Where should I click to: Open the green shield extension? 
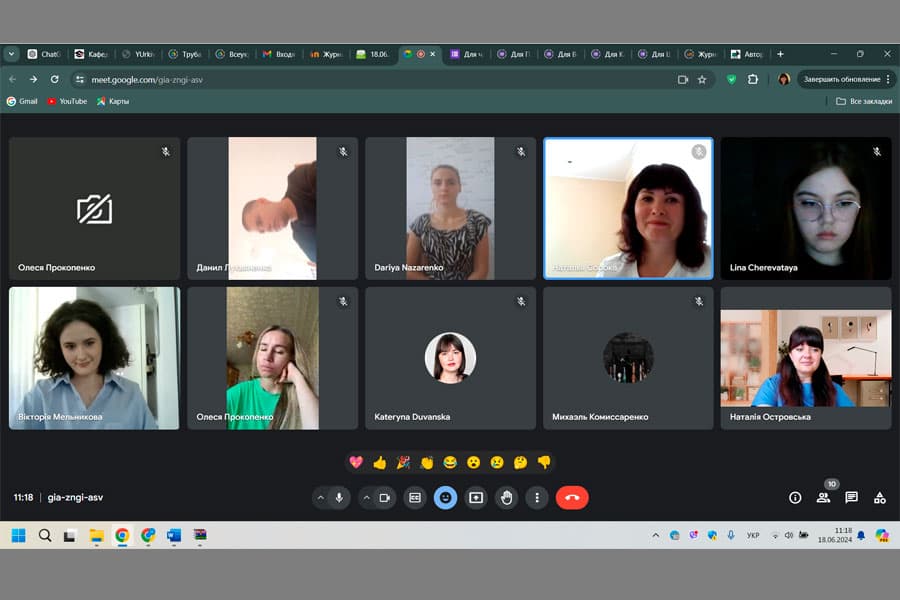(x=731, y=79)
